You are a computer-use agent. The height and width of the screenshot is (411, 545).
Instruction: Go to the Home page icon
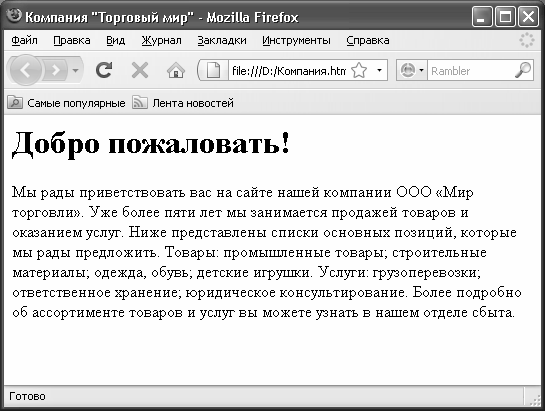[176, 71]
